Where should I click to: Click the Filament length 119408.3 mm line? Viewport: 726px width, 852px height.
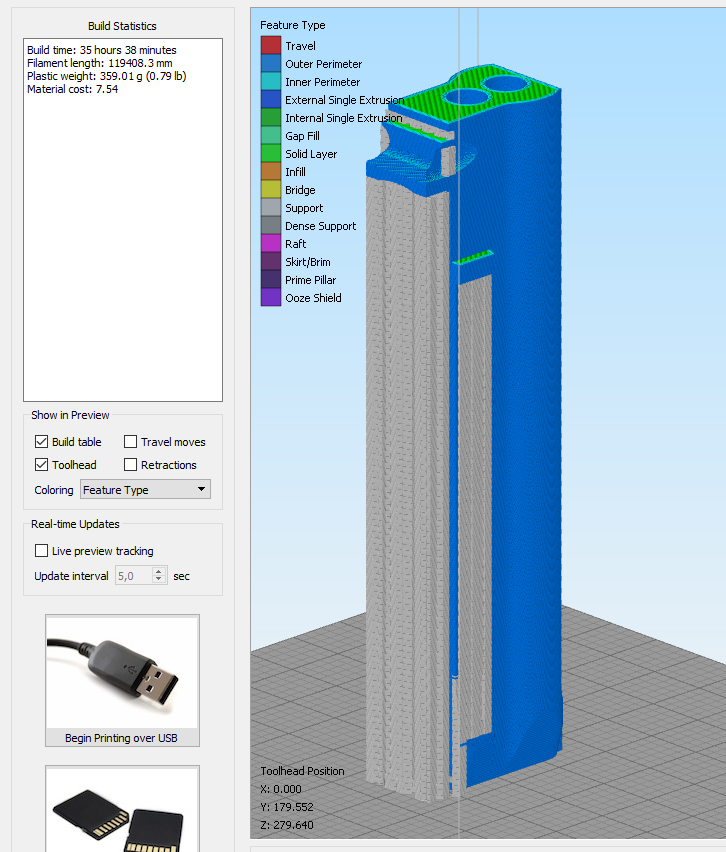point(99,63)
